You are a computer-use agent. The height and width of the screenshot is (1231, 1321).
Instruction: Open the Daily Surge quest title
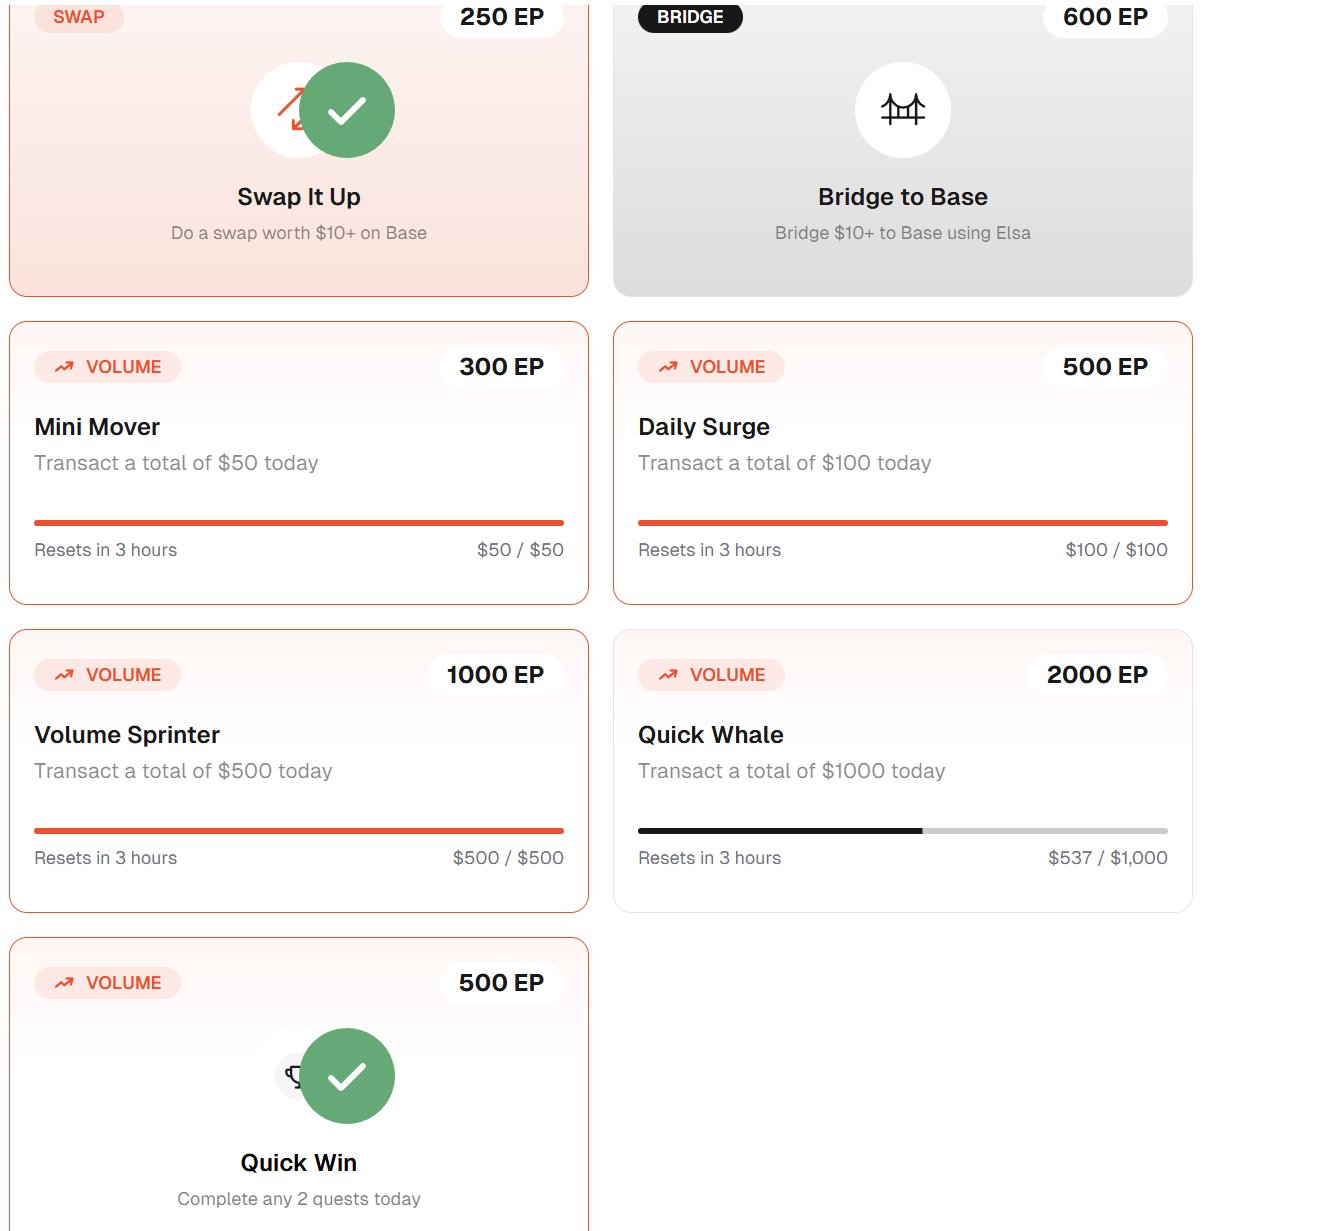point(704,427)
